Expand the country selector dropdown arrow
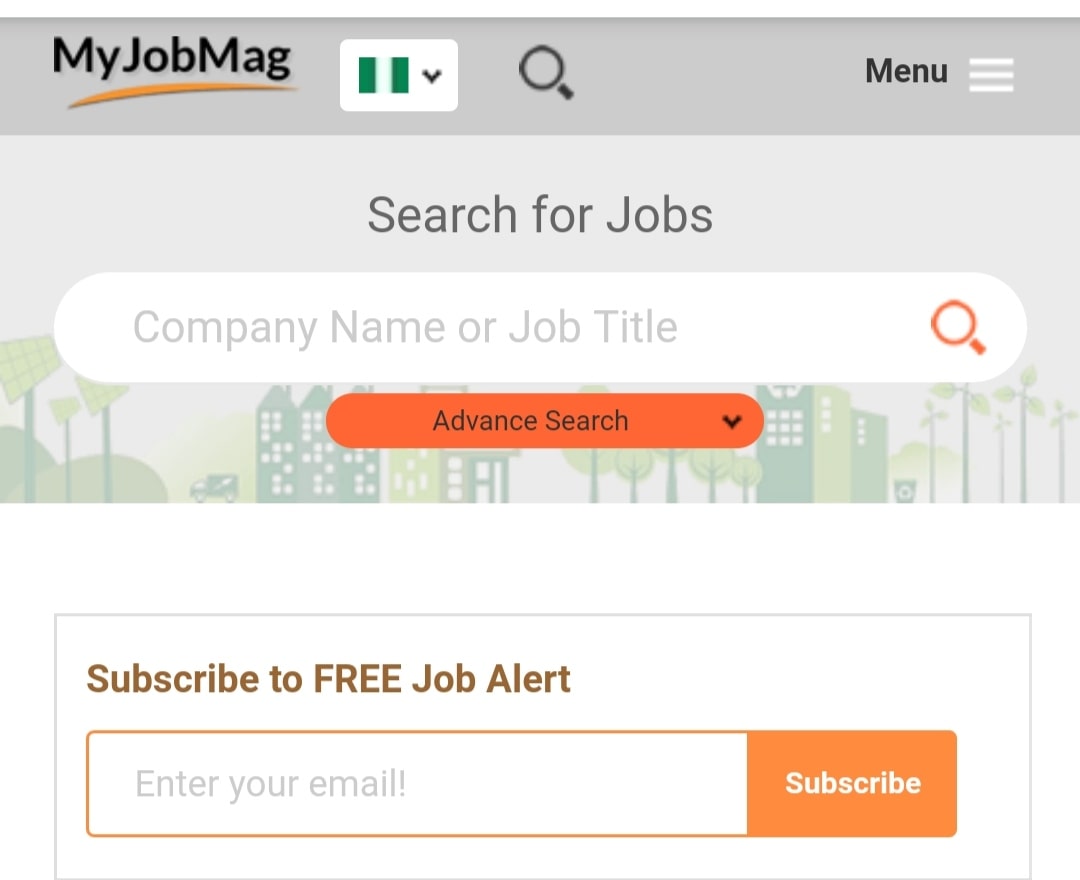This screenshot has width=1080, height=880. click(432, 74)
